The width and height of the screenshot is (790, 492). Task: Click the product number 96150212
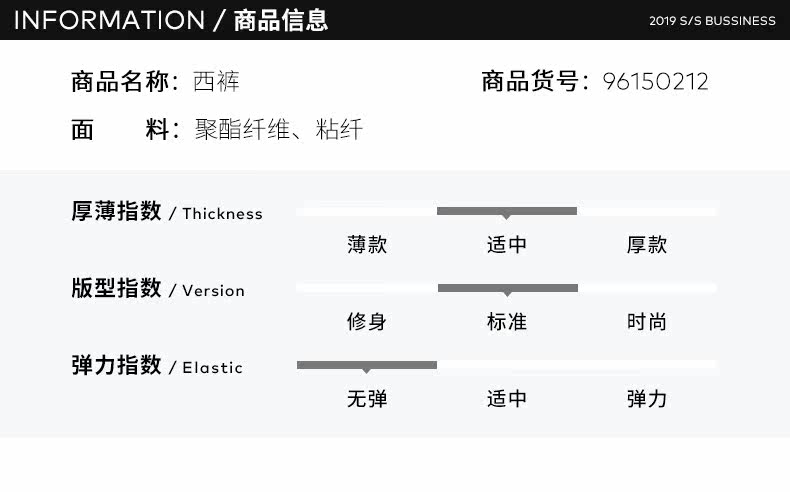(655, 82)
